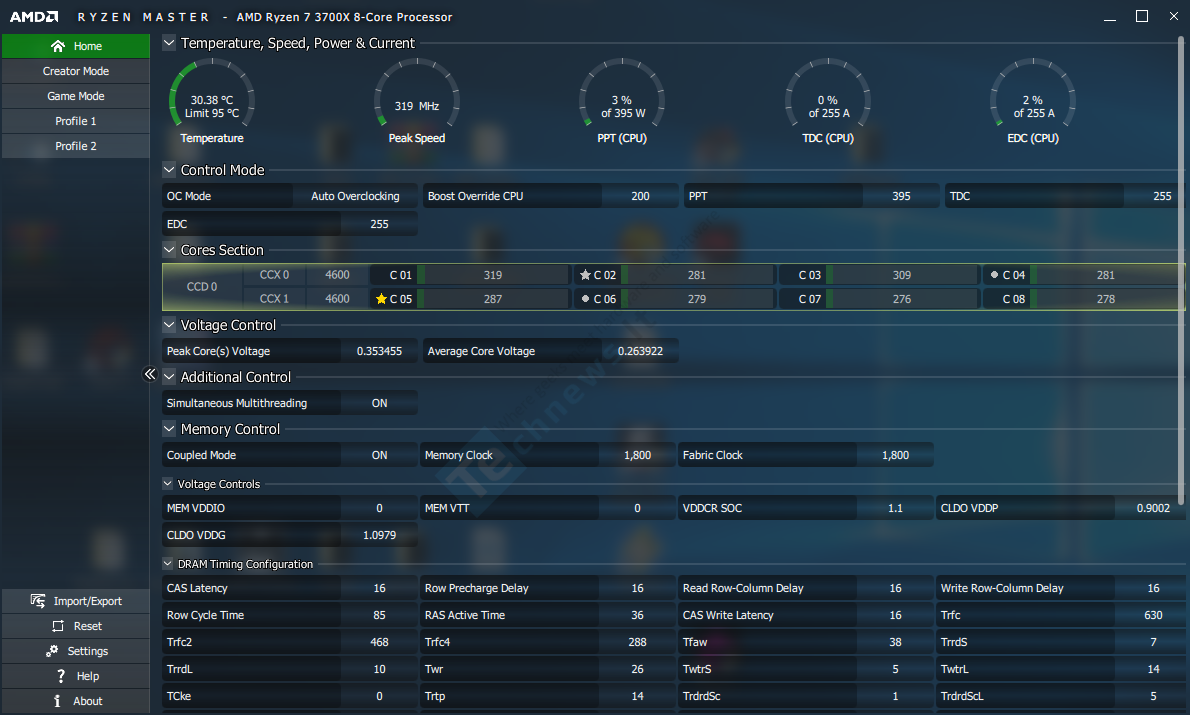Collapse Temperature, Speed, Power & Current section
Viewport: 1190px width, 715px height.
coord(169,43)
